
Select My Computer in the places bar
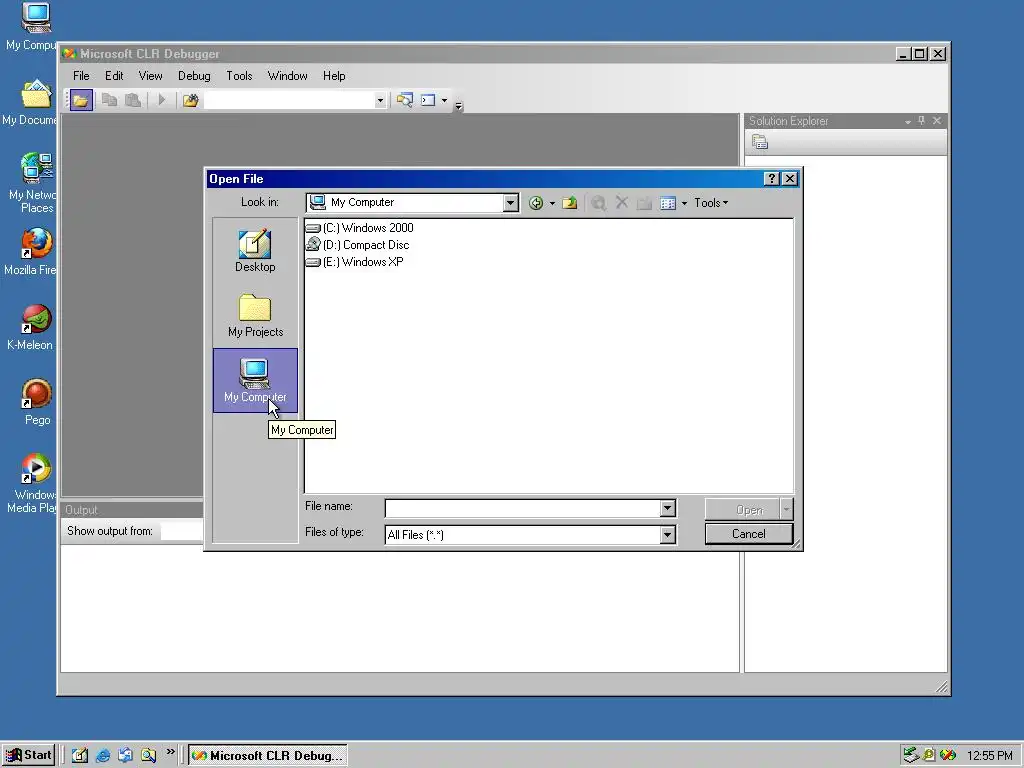pos(255,380)
